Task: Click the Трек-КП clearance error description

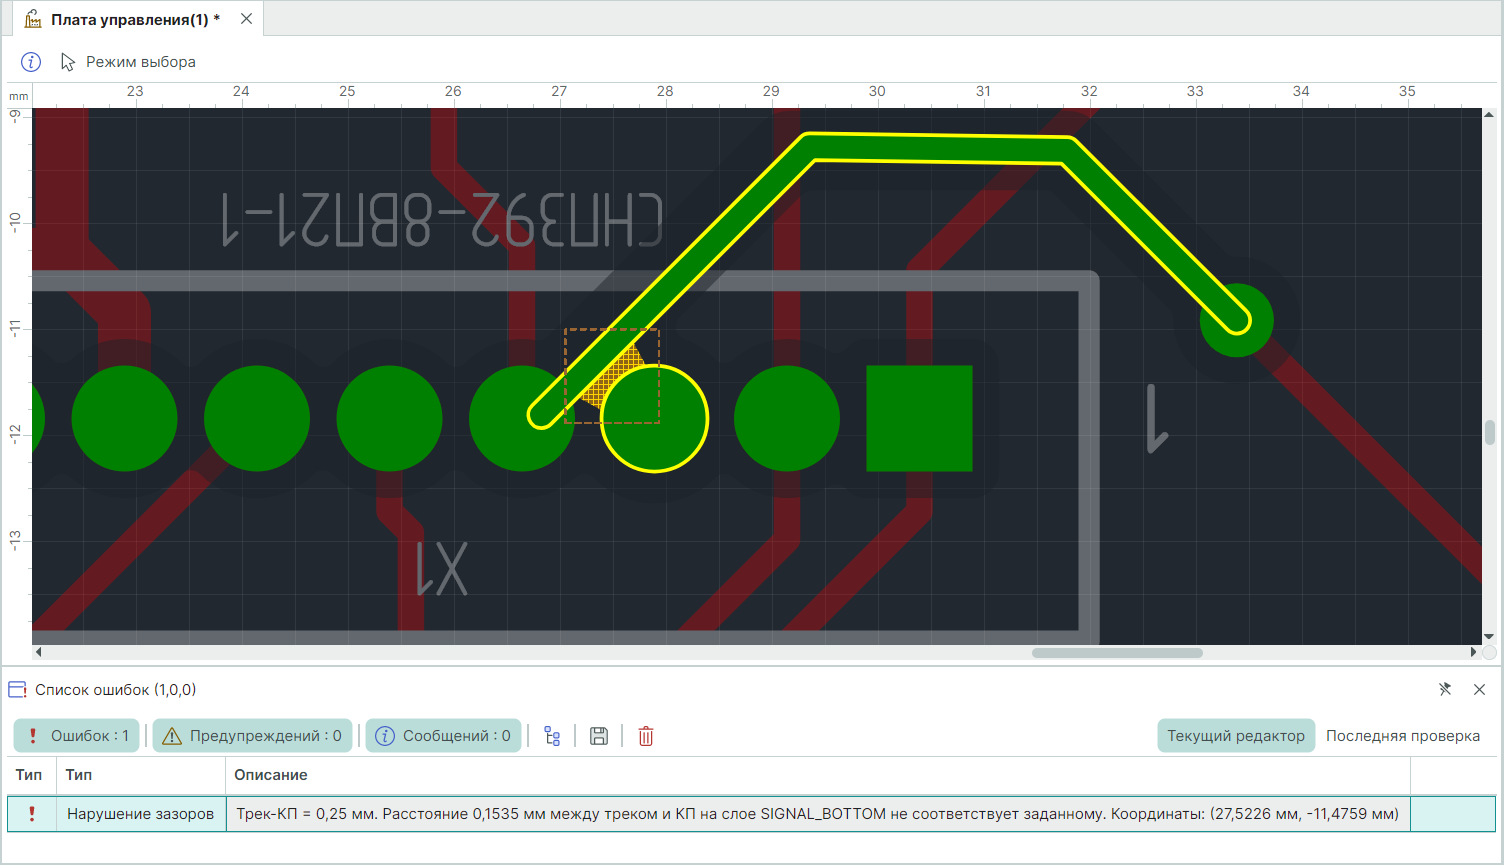Action: coord(817,814)
